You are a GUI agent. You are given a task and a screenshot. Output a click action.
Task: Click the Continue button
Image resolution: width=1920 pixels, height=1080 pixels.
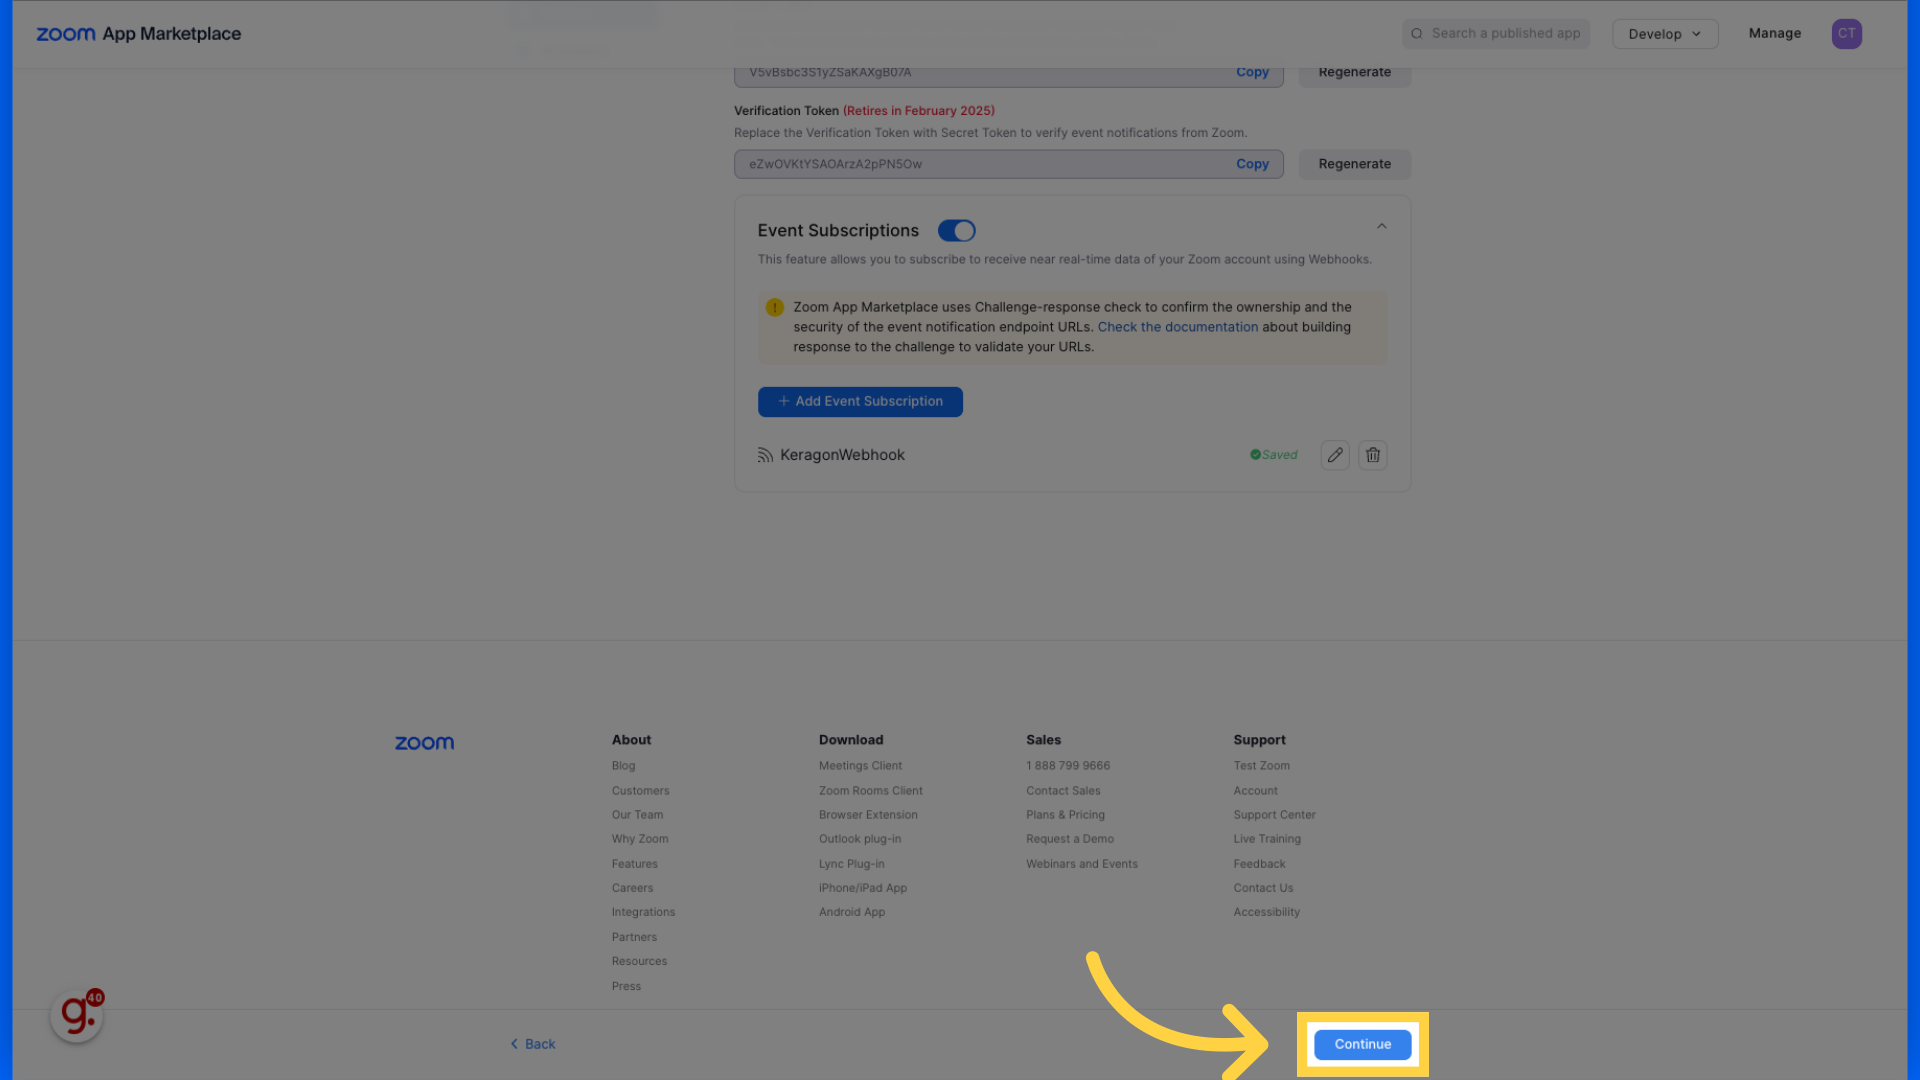pos(1362,1044)
